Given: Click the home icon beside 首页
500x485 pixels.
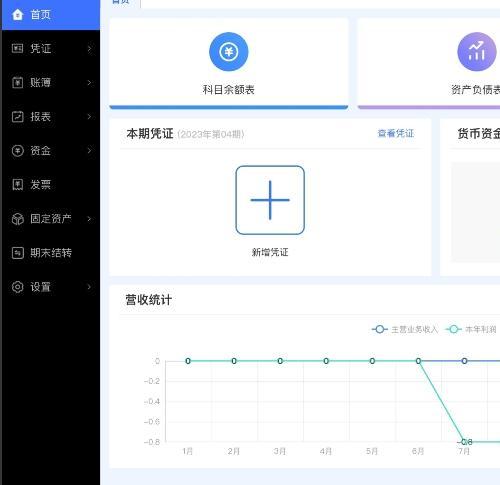Looking at the screenshot, I should pos(17,15).
